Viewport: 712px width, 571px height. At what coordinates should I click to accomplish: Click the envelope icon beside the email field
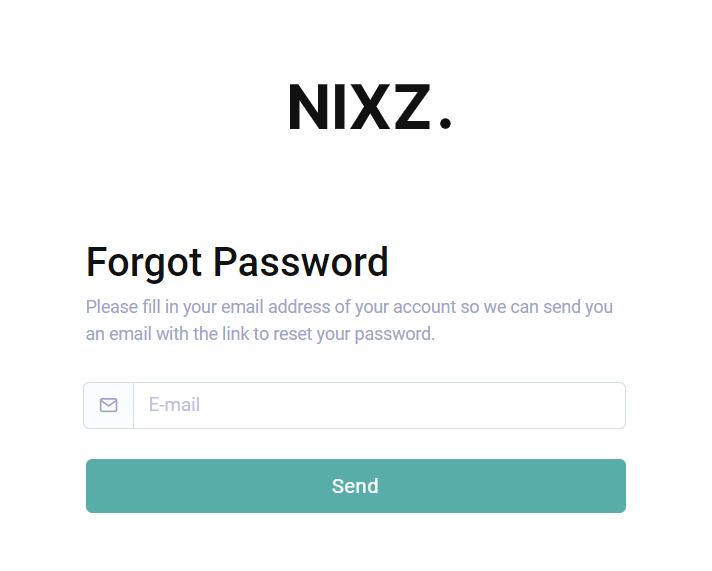[x=109, y=405]
